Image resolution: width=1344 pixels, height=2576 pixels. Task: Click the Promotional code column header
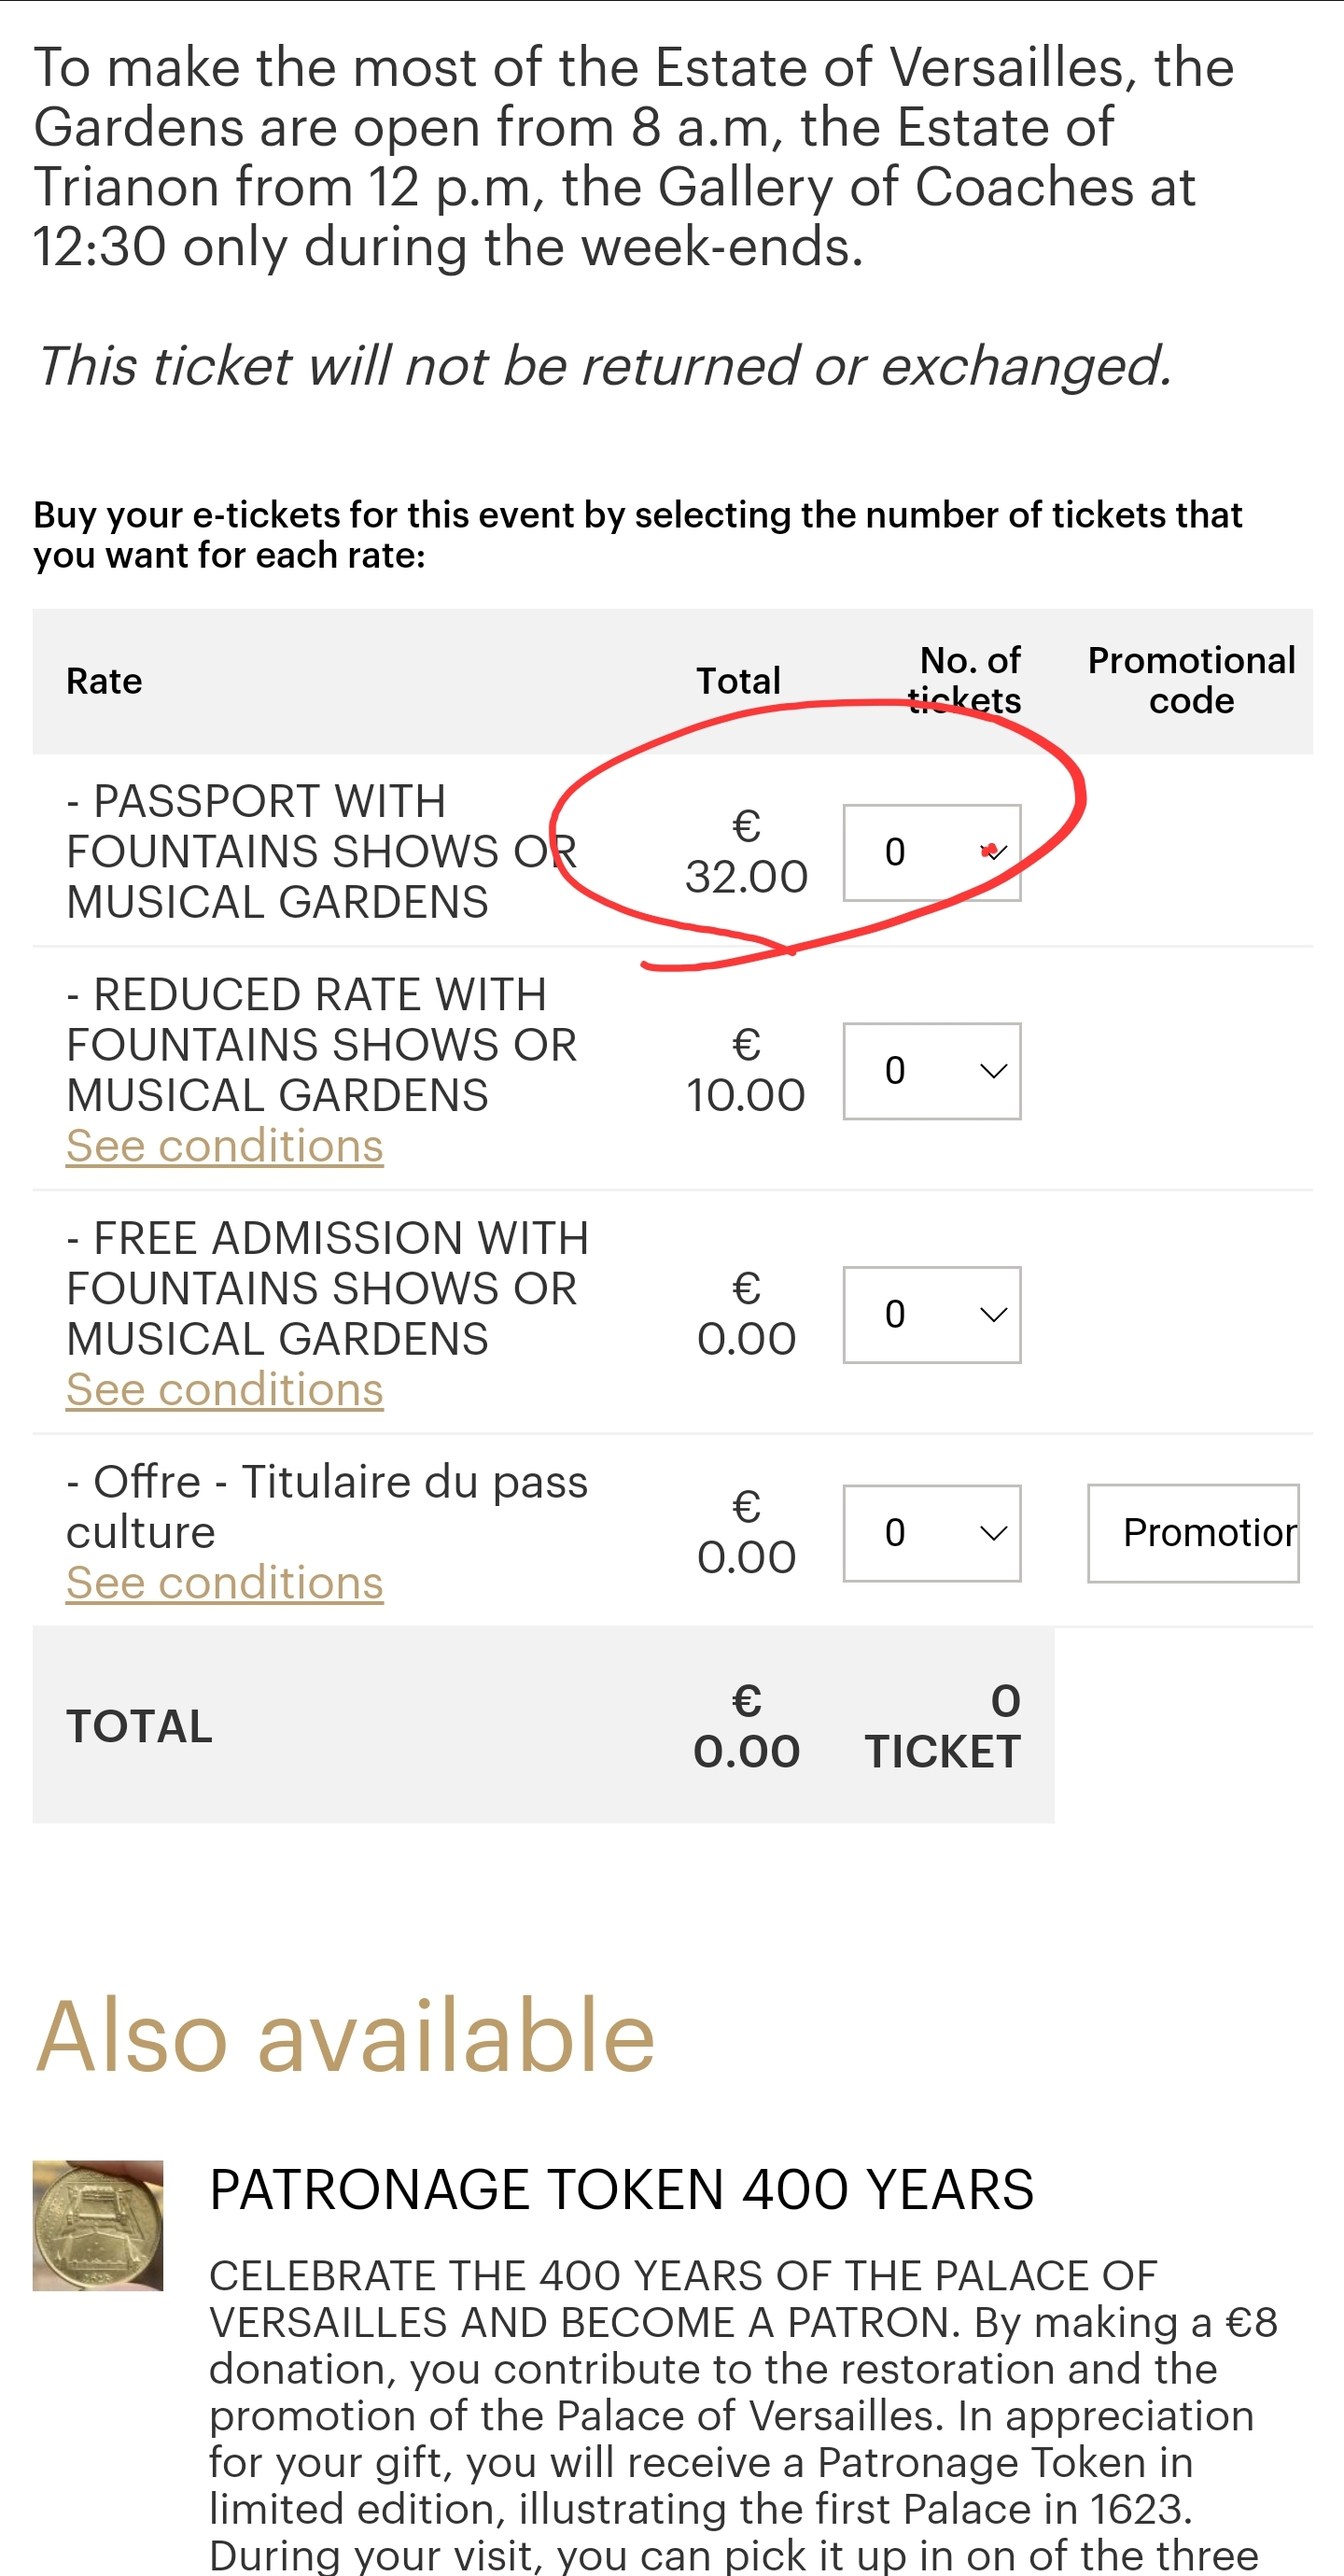(x=1190, y=681)
